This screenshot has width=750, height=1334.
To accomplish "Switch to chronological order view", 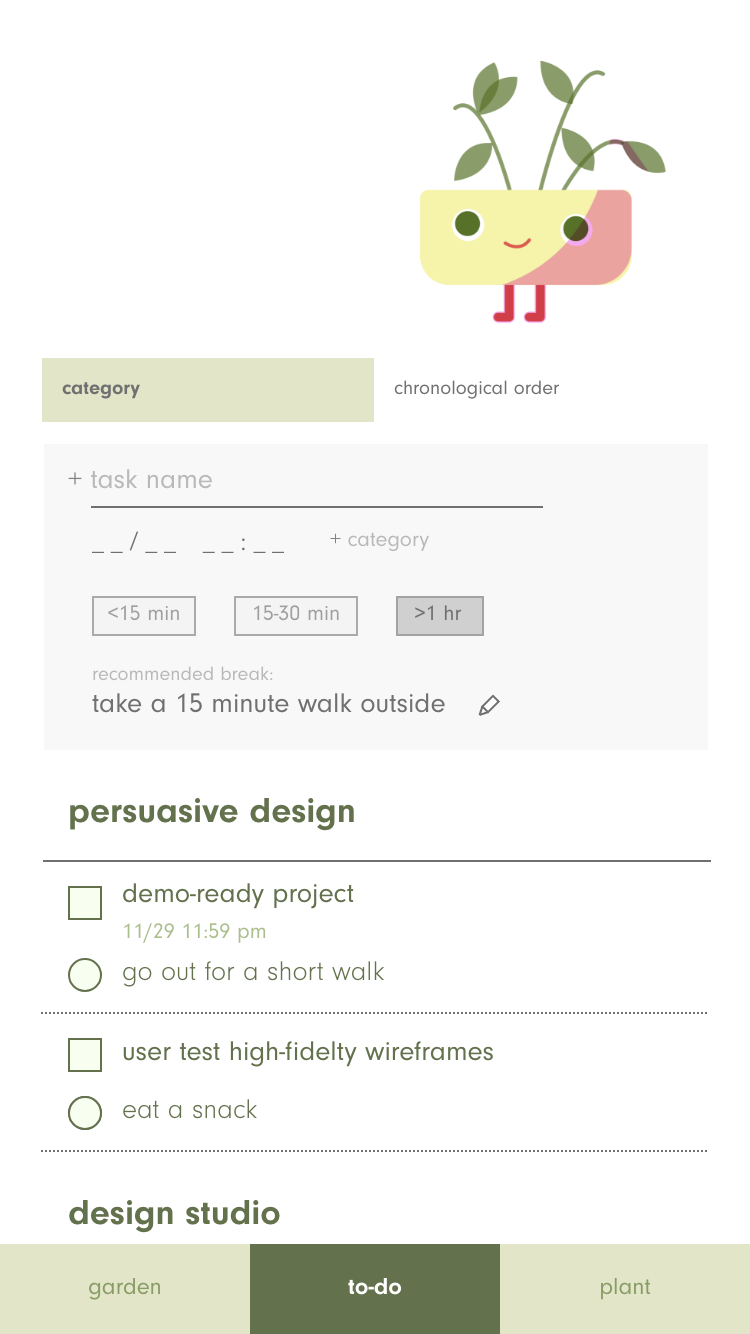I will (x=476, y=389).
